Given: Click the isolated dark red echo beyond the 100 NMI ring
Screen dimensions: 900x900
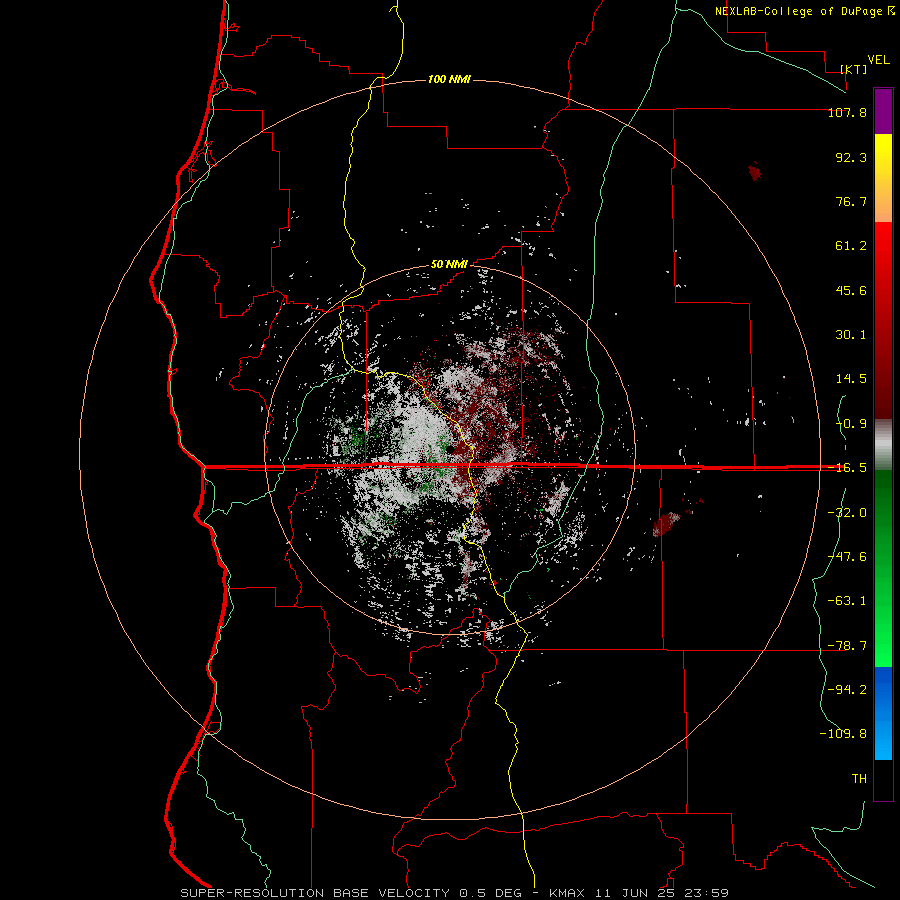Looking at the screenshot, I should 755,171.
